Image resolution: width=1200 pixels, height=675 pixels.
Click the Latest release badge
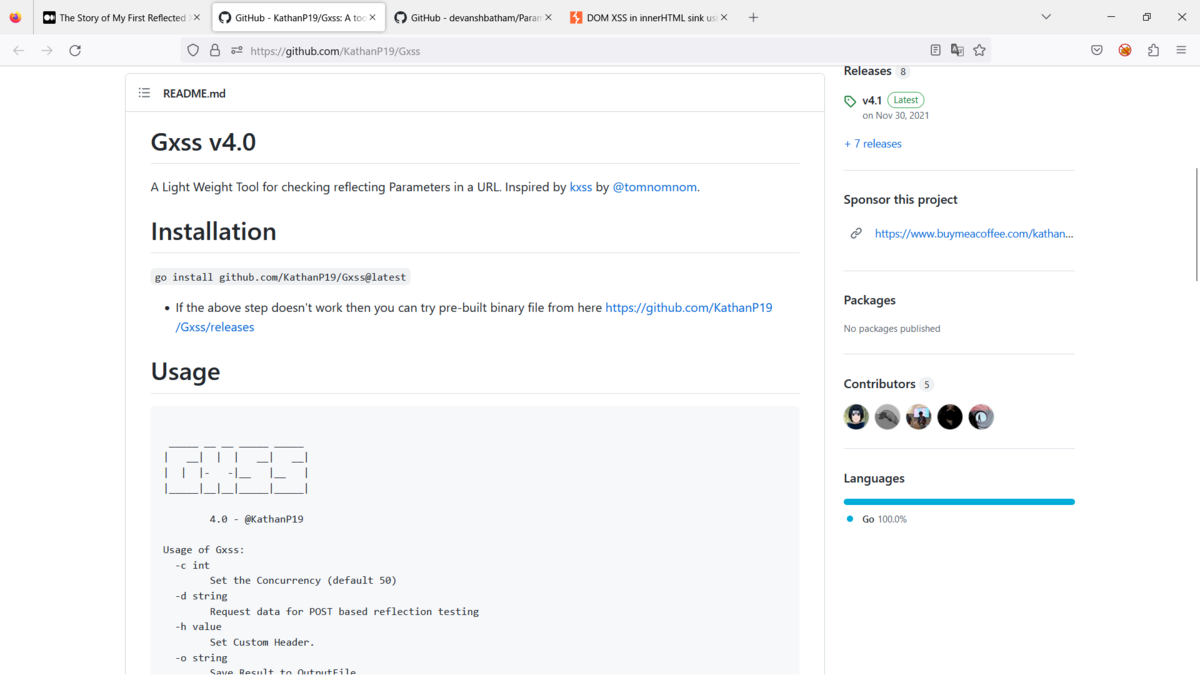906,100
